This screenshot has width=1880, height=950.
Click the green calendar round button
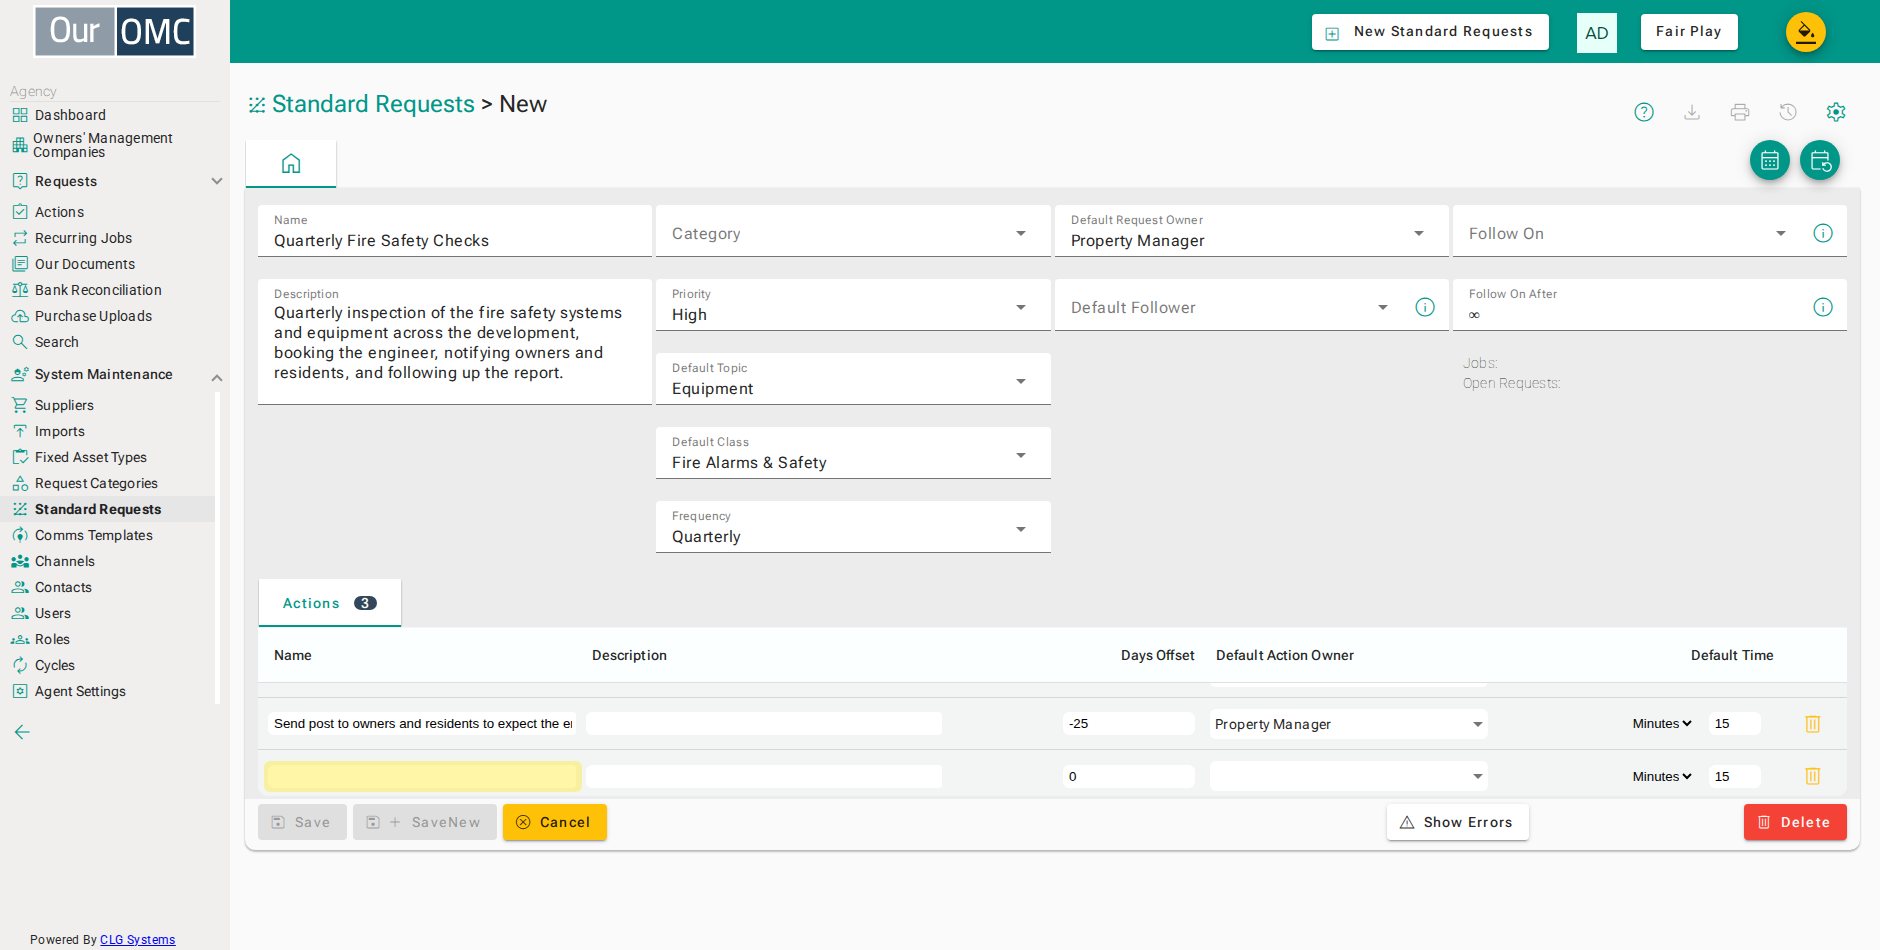1770,160
